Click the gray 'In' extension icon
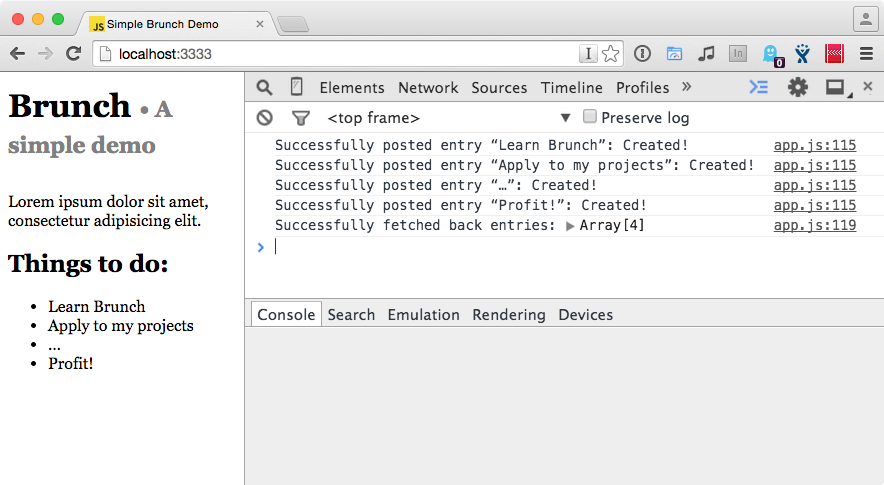Screen dimensions: 884x485 (737, 54)
